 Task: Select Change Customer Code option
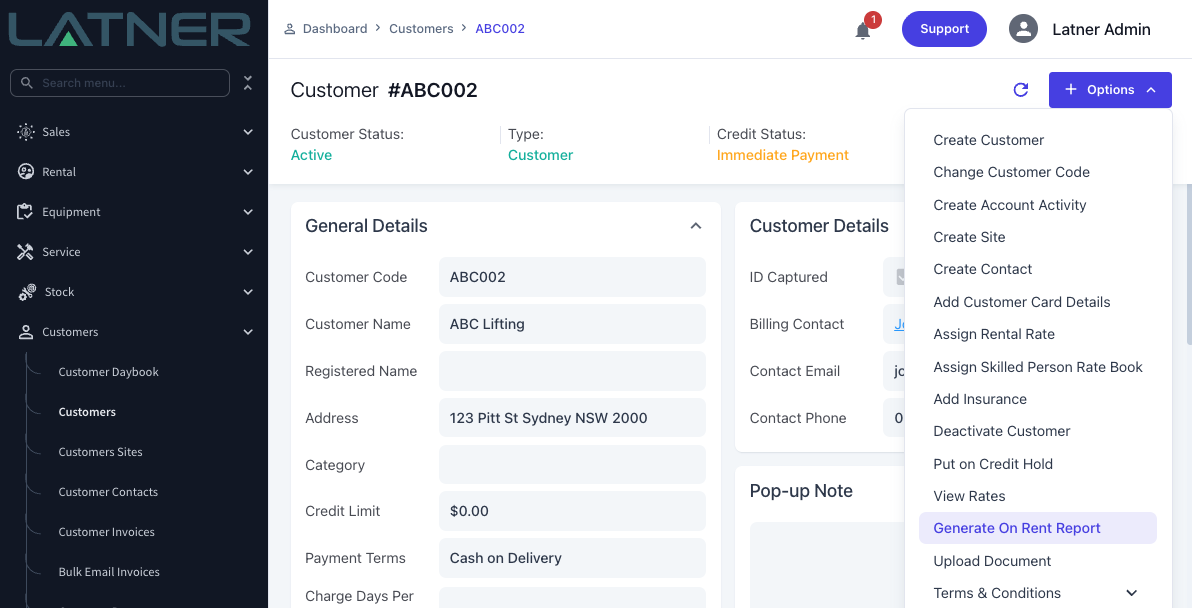tap(1011, 172)
